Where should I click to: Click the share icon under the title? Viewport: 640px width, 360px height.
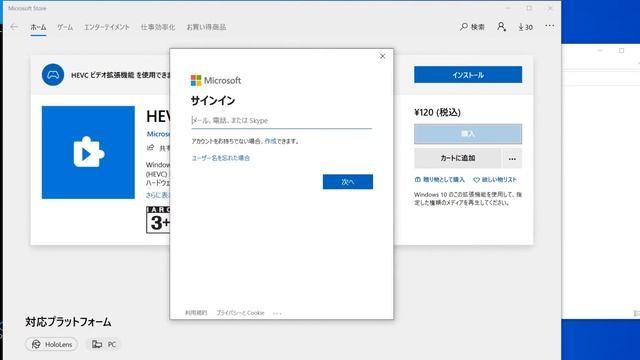[x=151, y=148]
